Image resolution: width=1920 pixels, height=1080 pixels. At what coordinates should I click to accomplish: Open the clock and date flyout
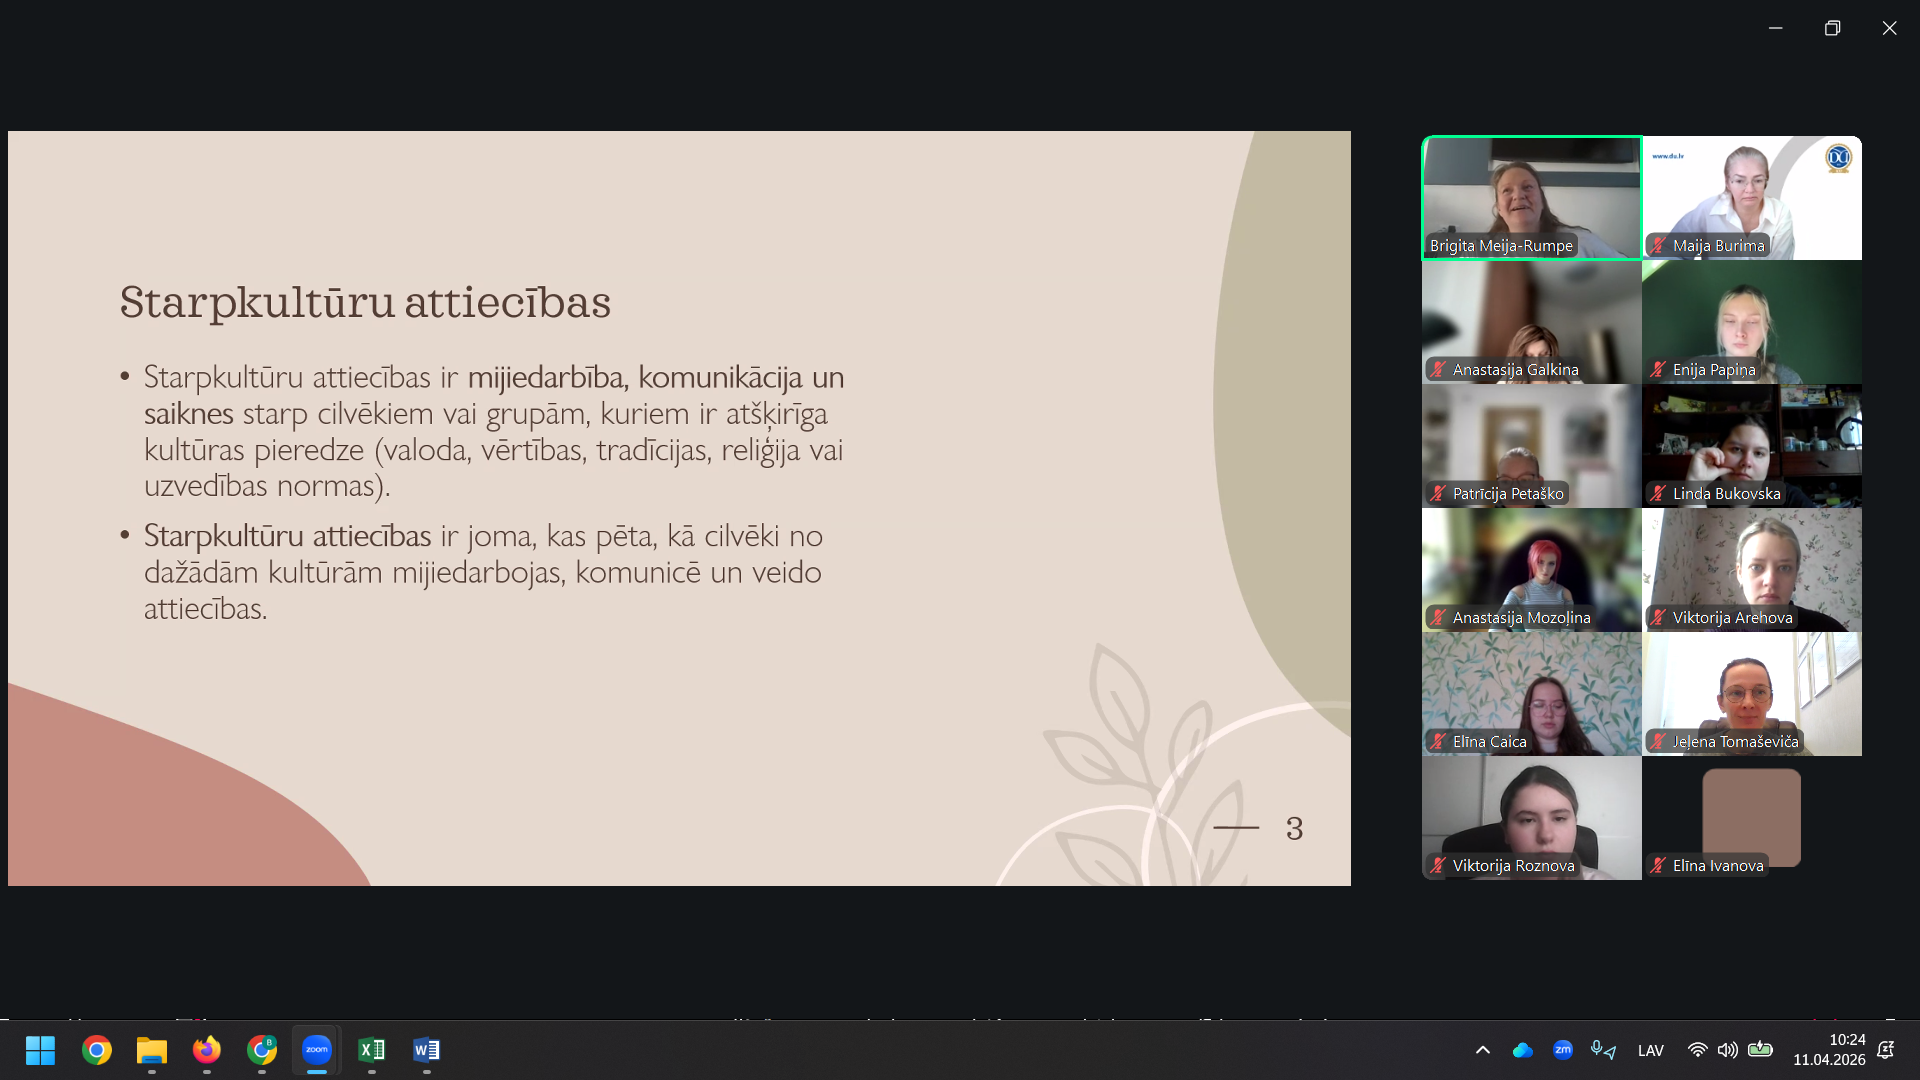click(1829, 1050)
